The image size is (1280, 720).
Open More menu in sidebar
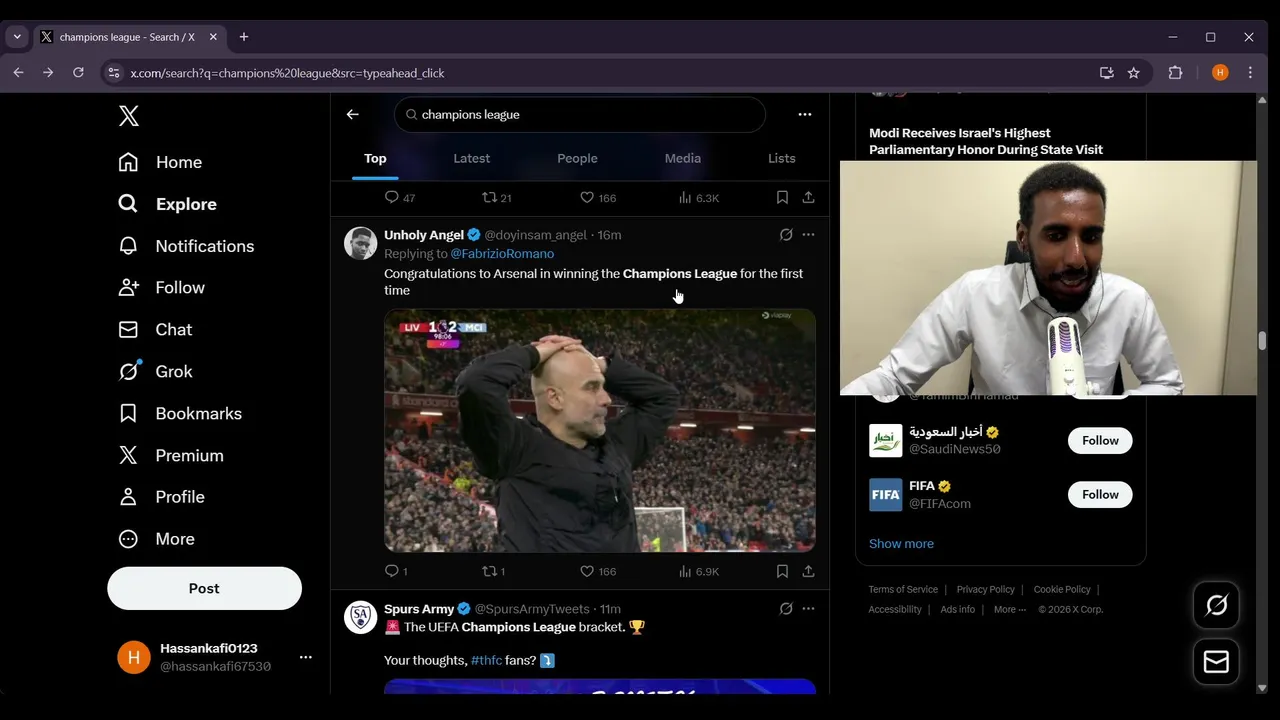pos(156,539)
